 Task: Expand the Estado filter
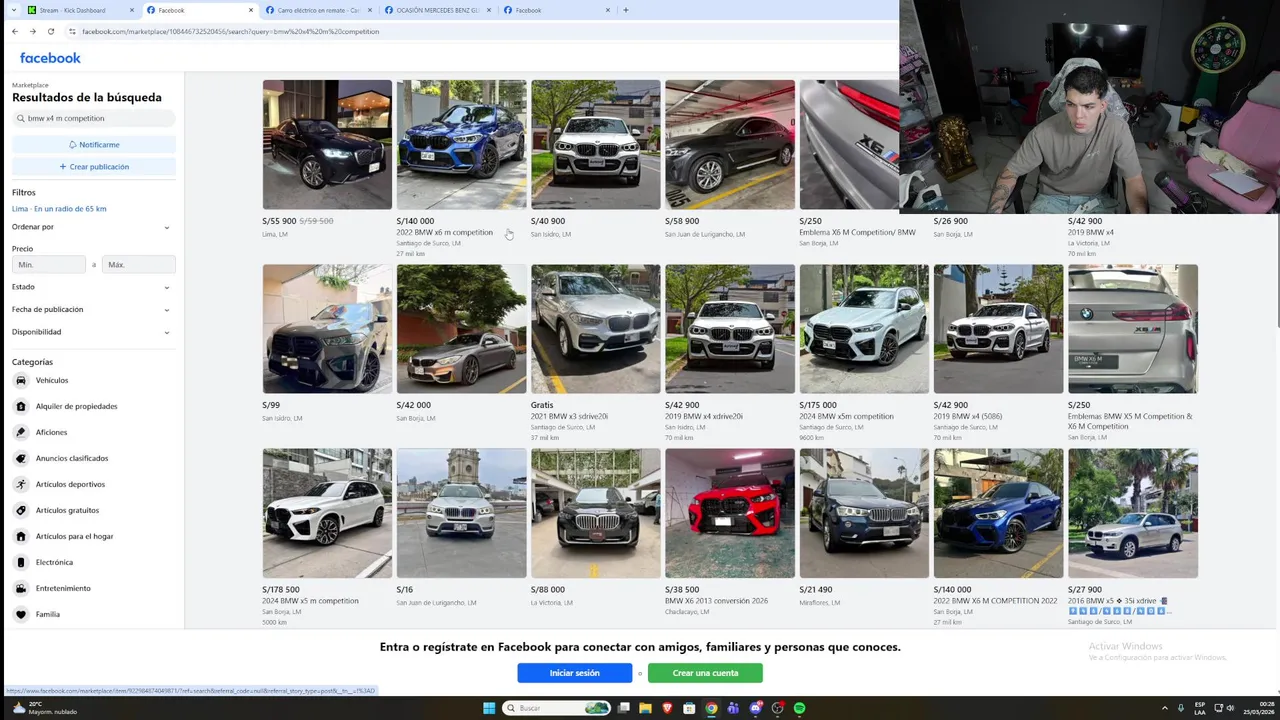[91, 287]
